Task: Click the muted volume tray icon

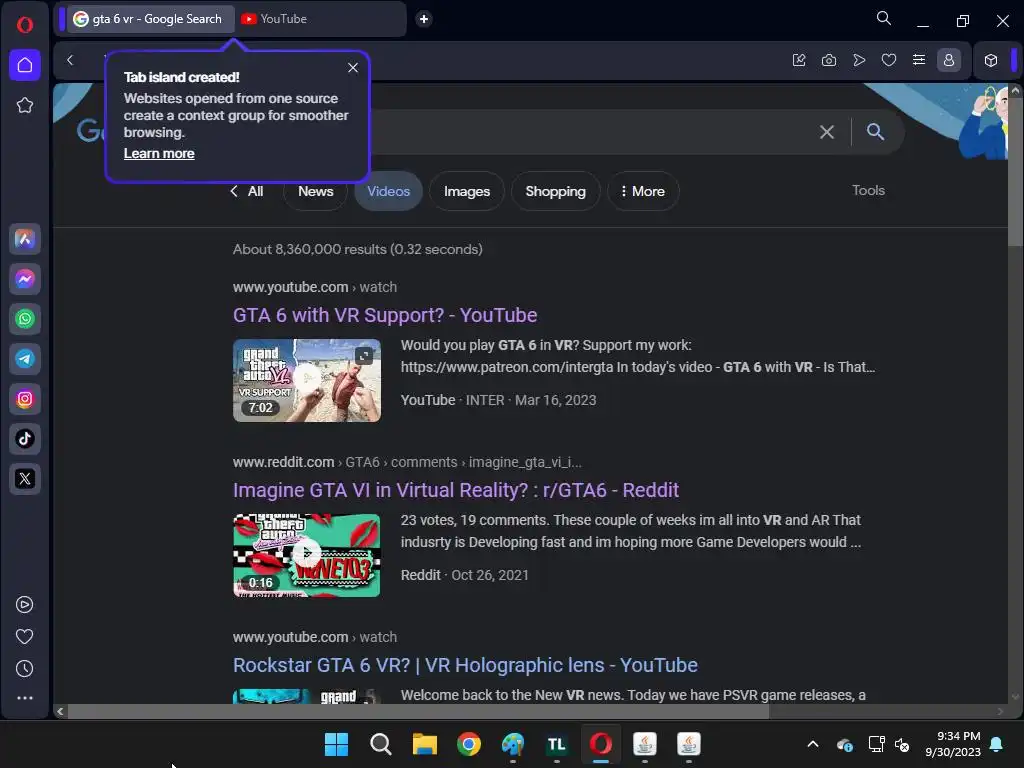Action: click(x=903, y=744)
